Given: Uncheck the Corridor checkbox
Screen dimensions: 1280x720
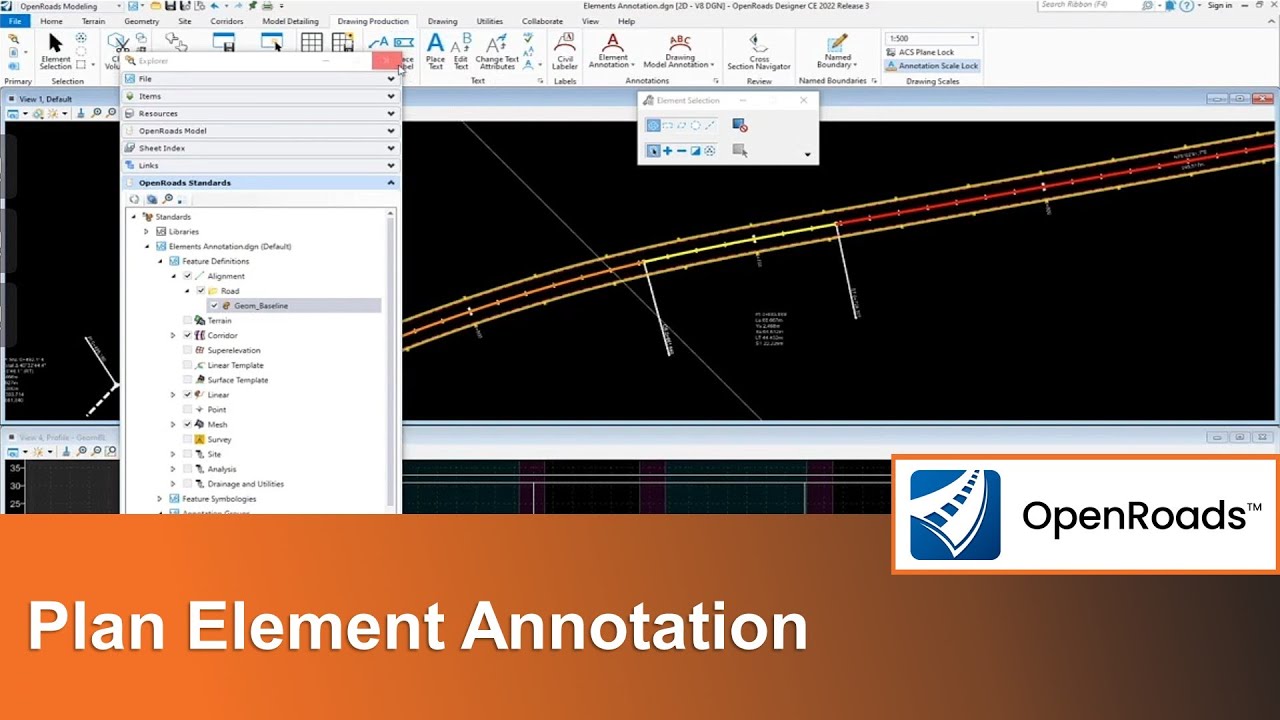Looking at the screenshot, I should 187,336.
